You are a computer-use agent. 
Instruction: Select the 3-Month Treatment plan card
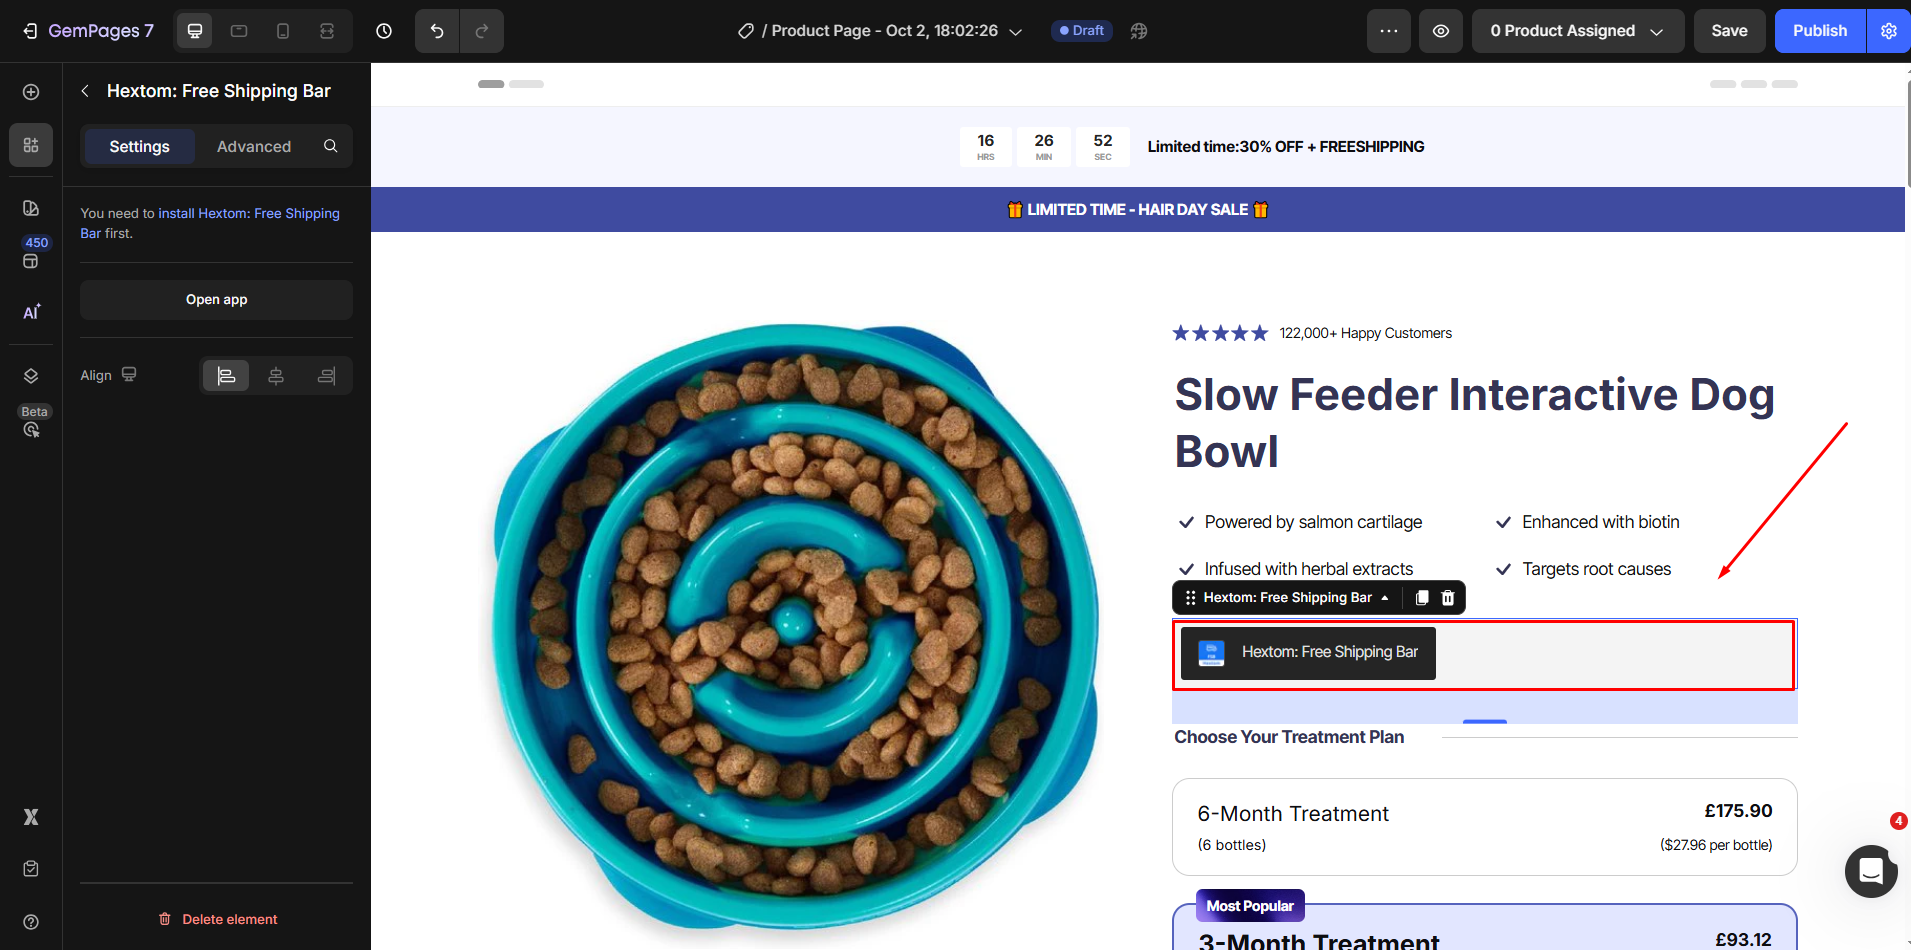1485,928
